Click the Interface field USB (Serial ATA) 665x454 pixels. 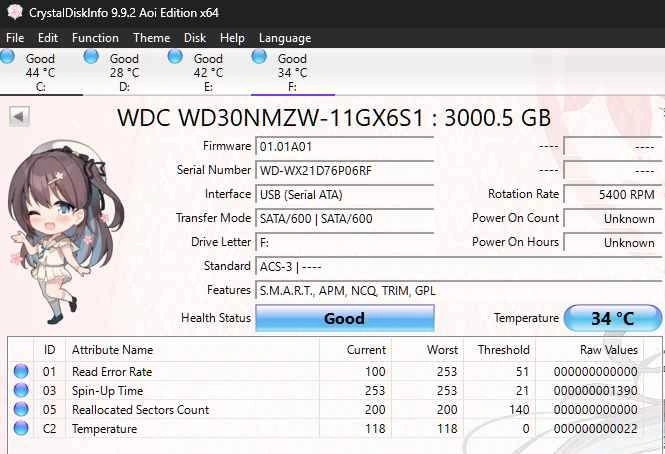coord(344,195)
